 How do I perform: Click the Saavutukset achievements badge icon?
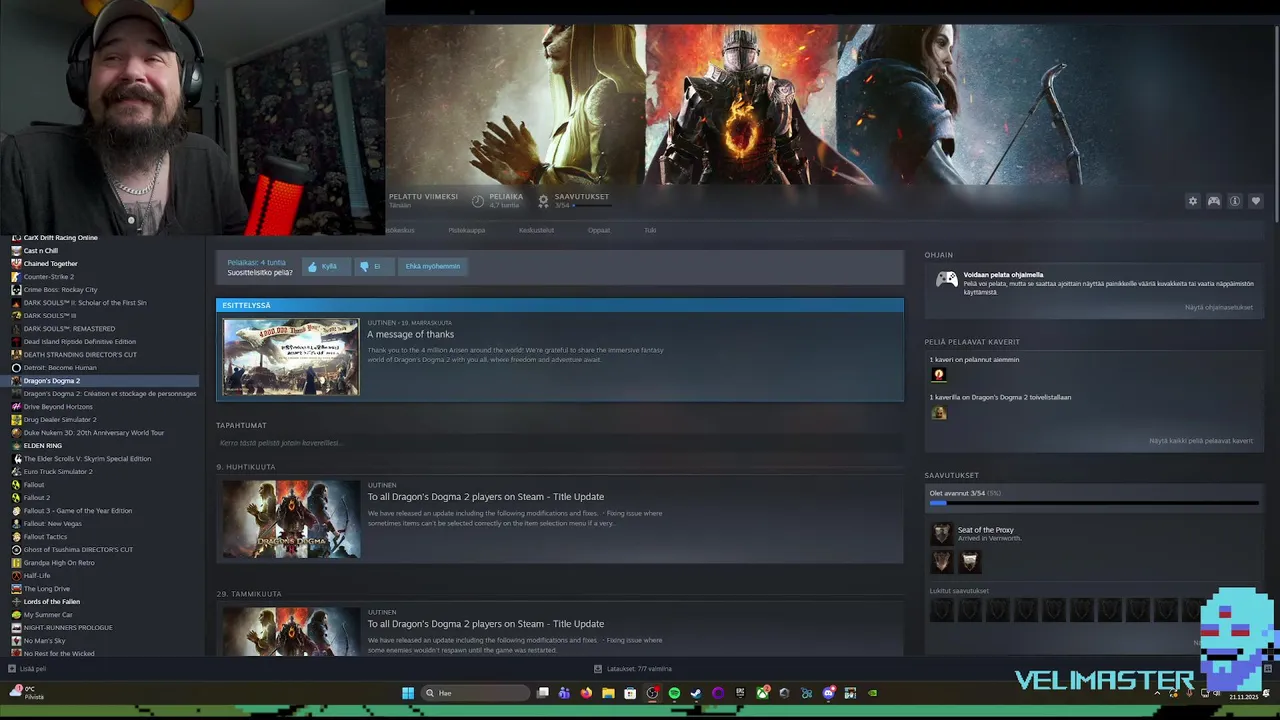click(543, 201)
